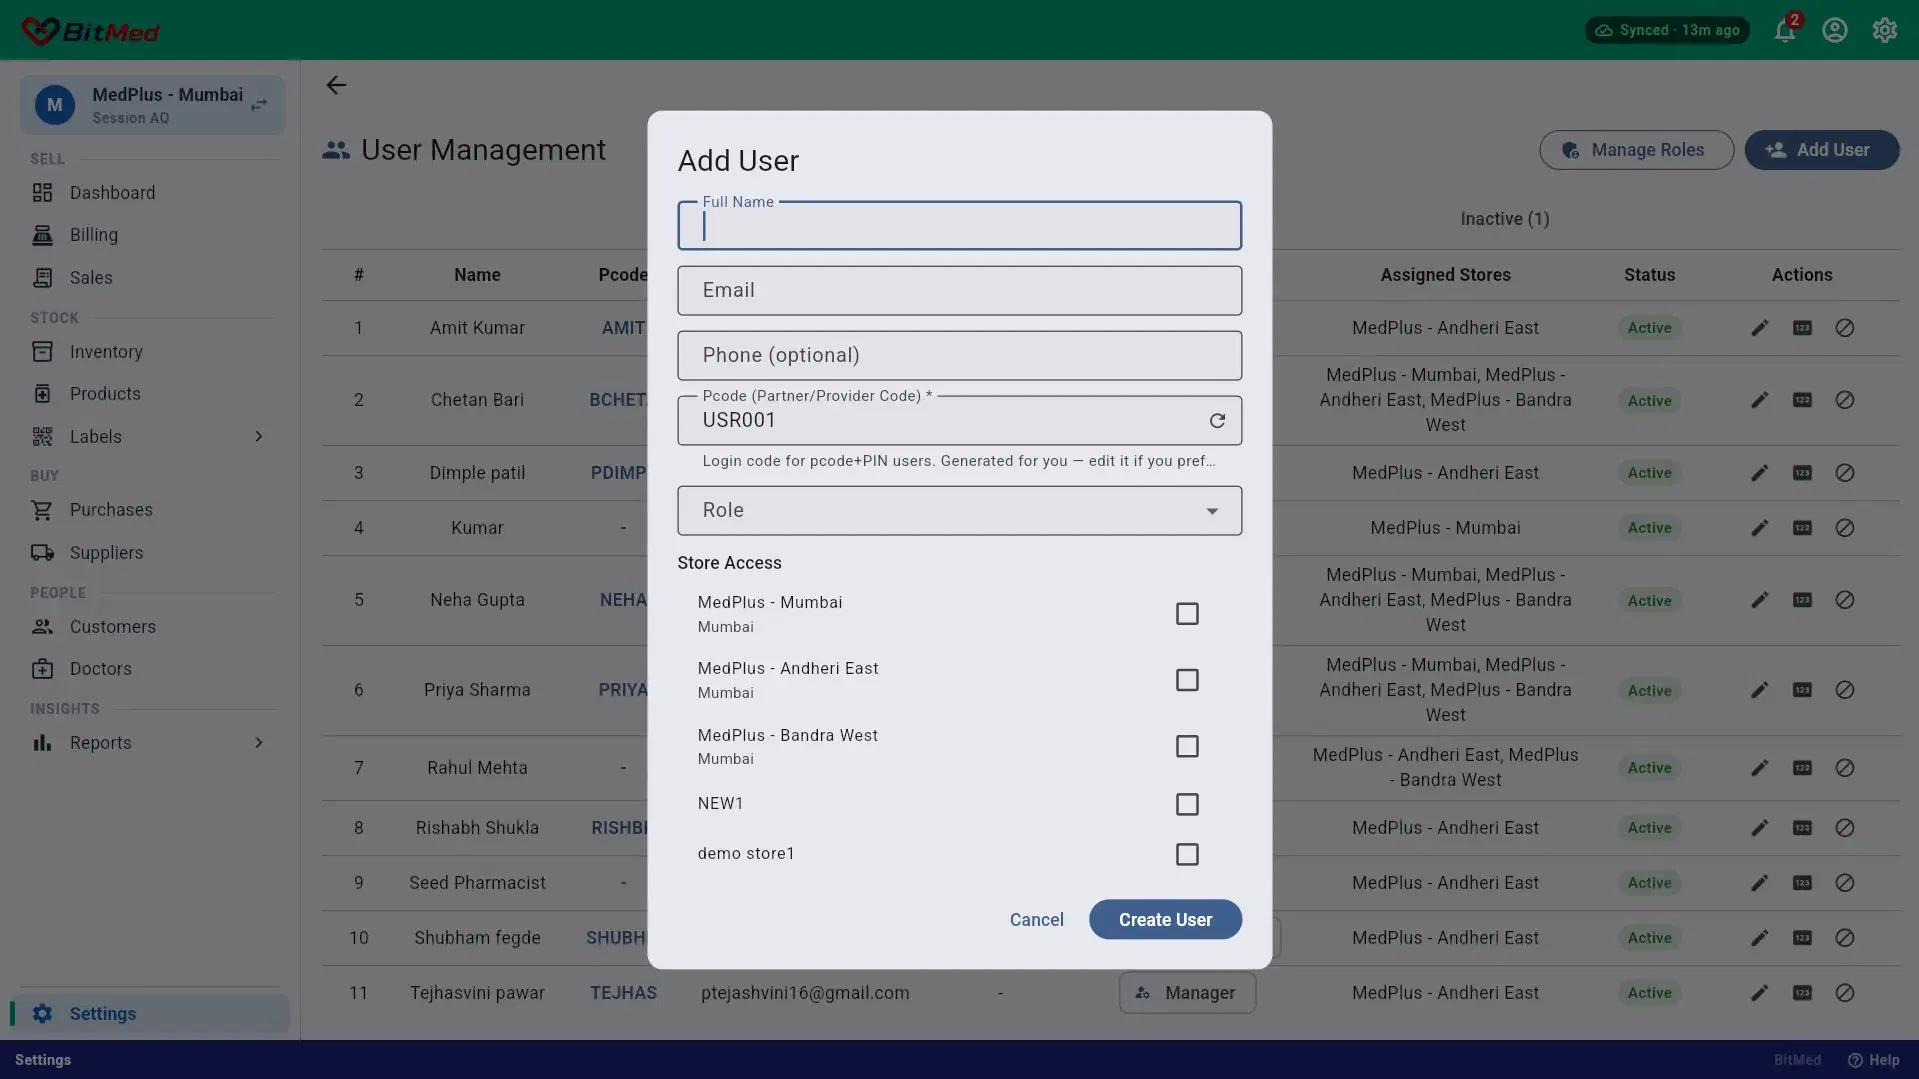
Task: Click the Add User button
Action: pyautogui.click(x=1821, y=150)
